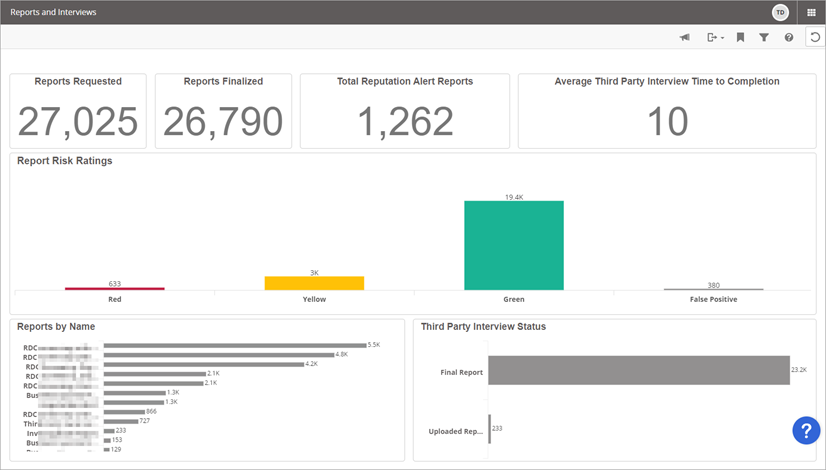
Task: Click Total Reputation Alert Reports value
Action: (405, 121)
